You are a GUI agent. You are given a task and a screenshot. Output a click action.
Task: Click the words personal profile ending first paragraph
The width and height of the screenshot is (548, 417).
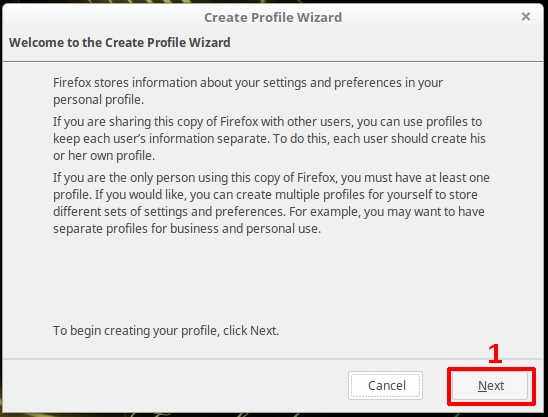pos(98,100)
